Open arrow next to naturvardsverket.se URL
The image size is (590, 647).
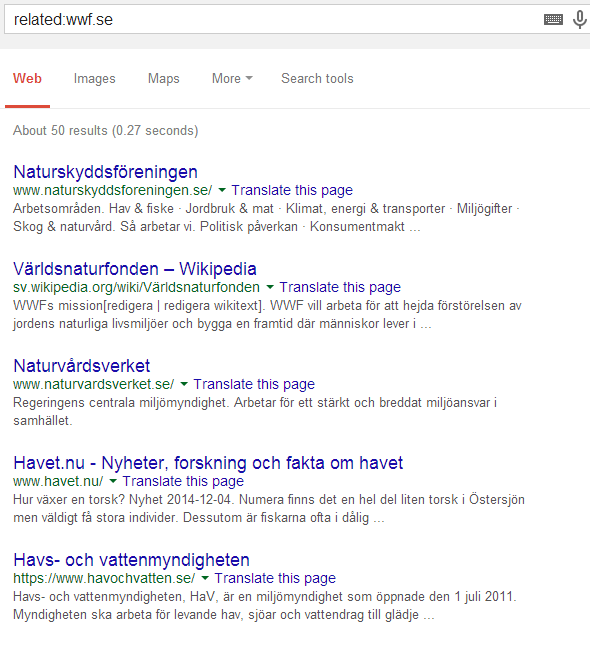(184, 384)
